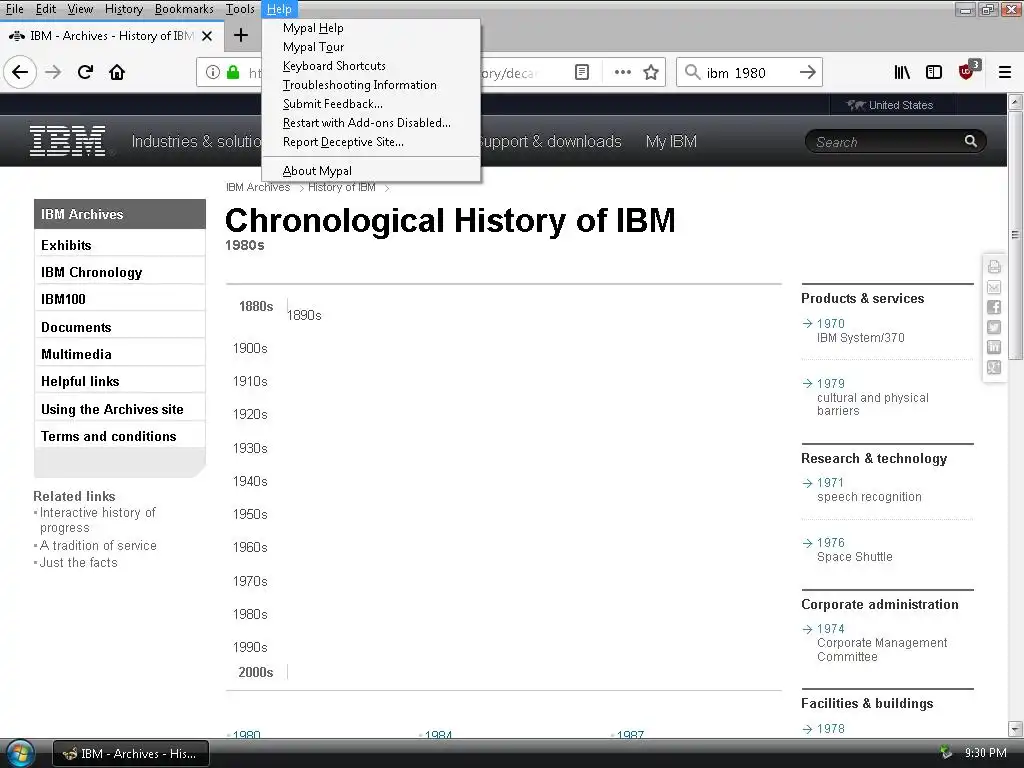
Task: Open Exhibits in IBM Archives sidebar
Action: [x=120, y=245]
